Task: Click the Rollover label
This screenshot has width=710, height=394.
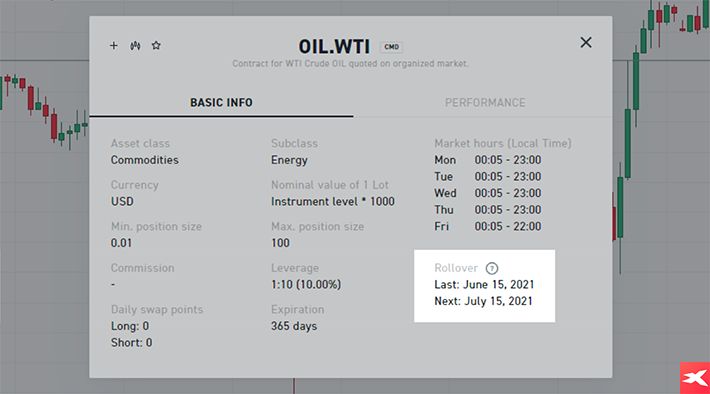Action: point(456,268)
